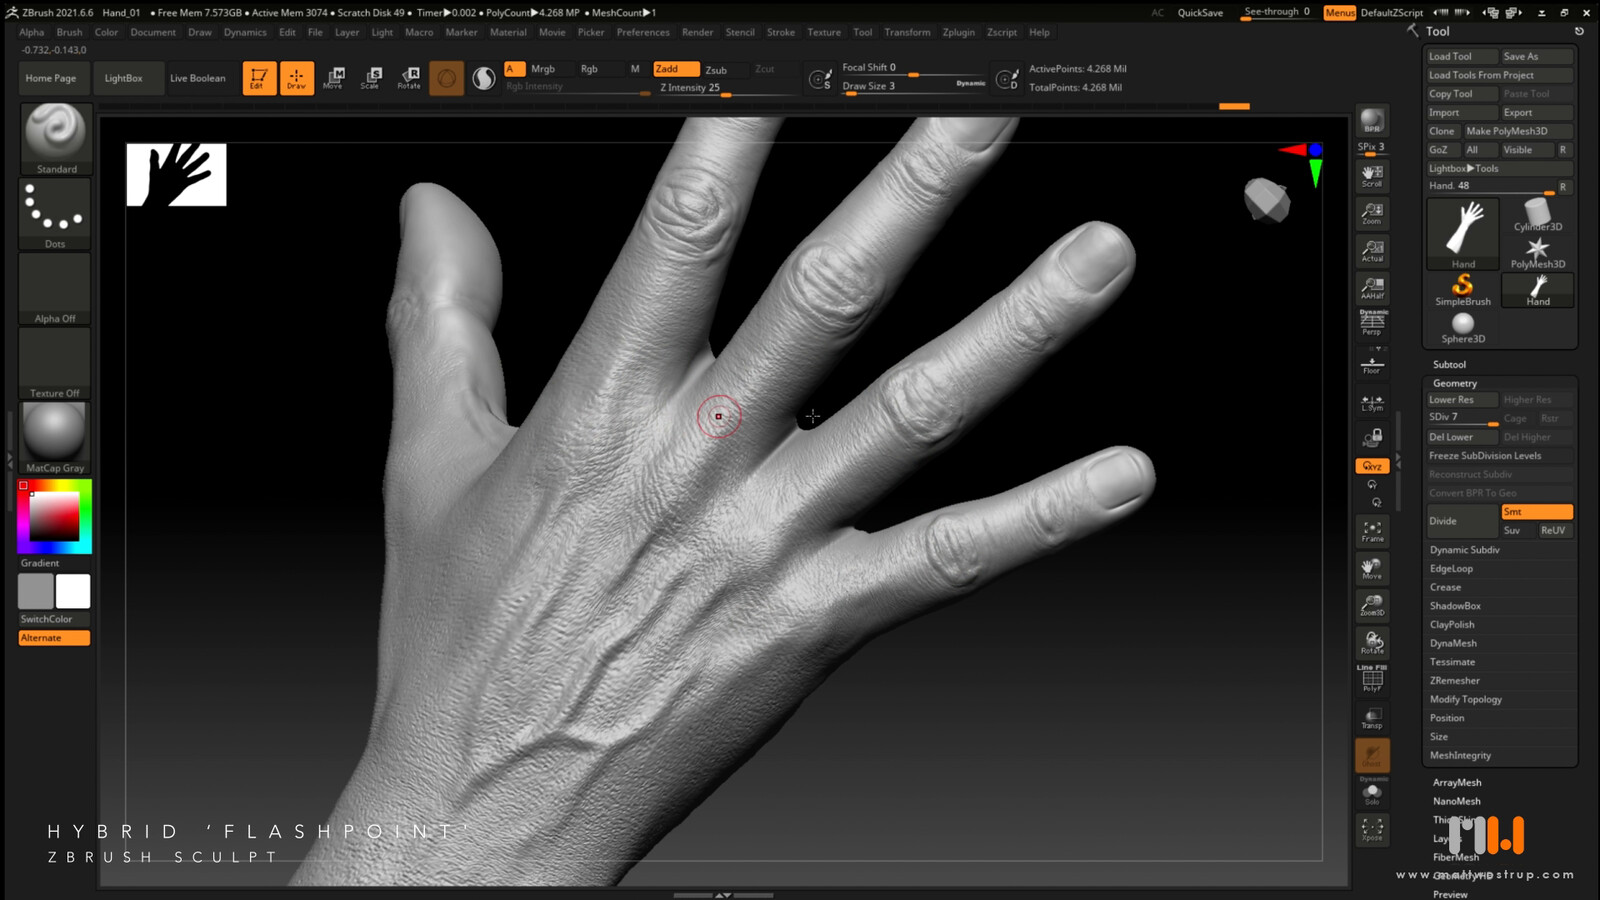Click the Actual size icon
1600x900 pixels.
click(x=1372, y=250)
